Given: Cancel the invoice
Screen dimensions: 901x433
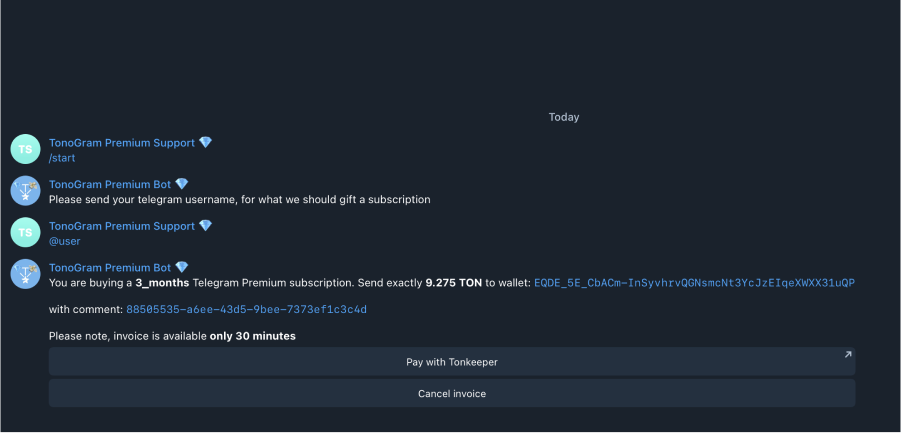Looking at the screenshot, I should (x=452, y=393).
